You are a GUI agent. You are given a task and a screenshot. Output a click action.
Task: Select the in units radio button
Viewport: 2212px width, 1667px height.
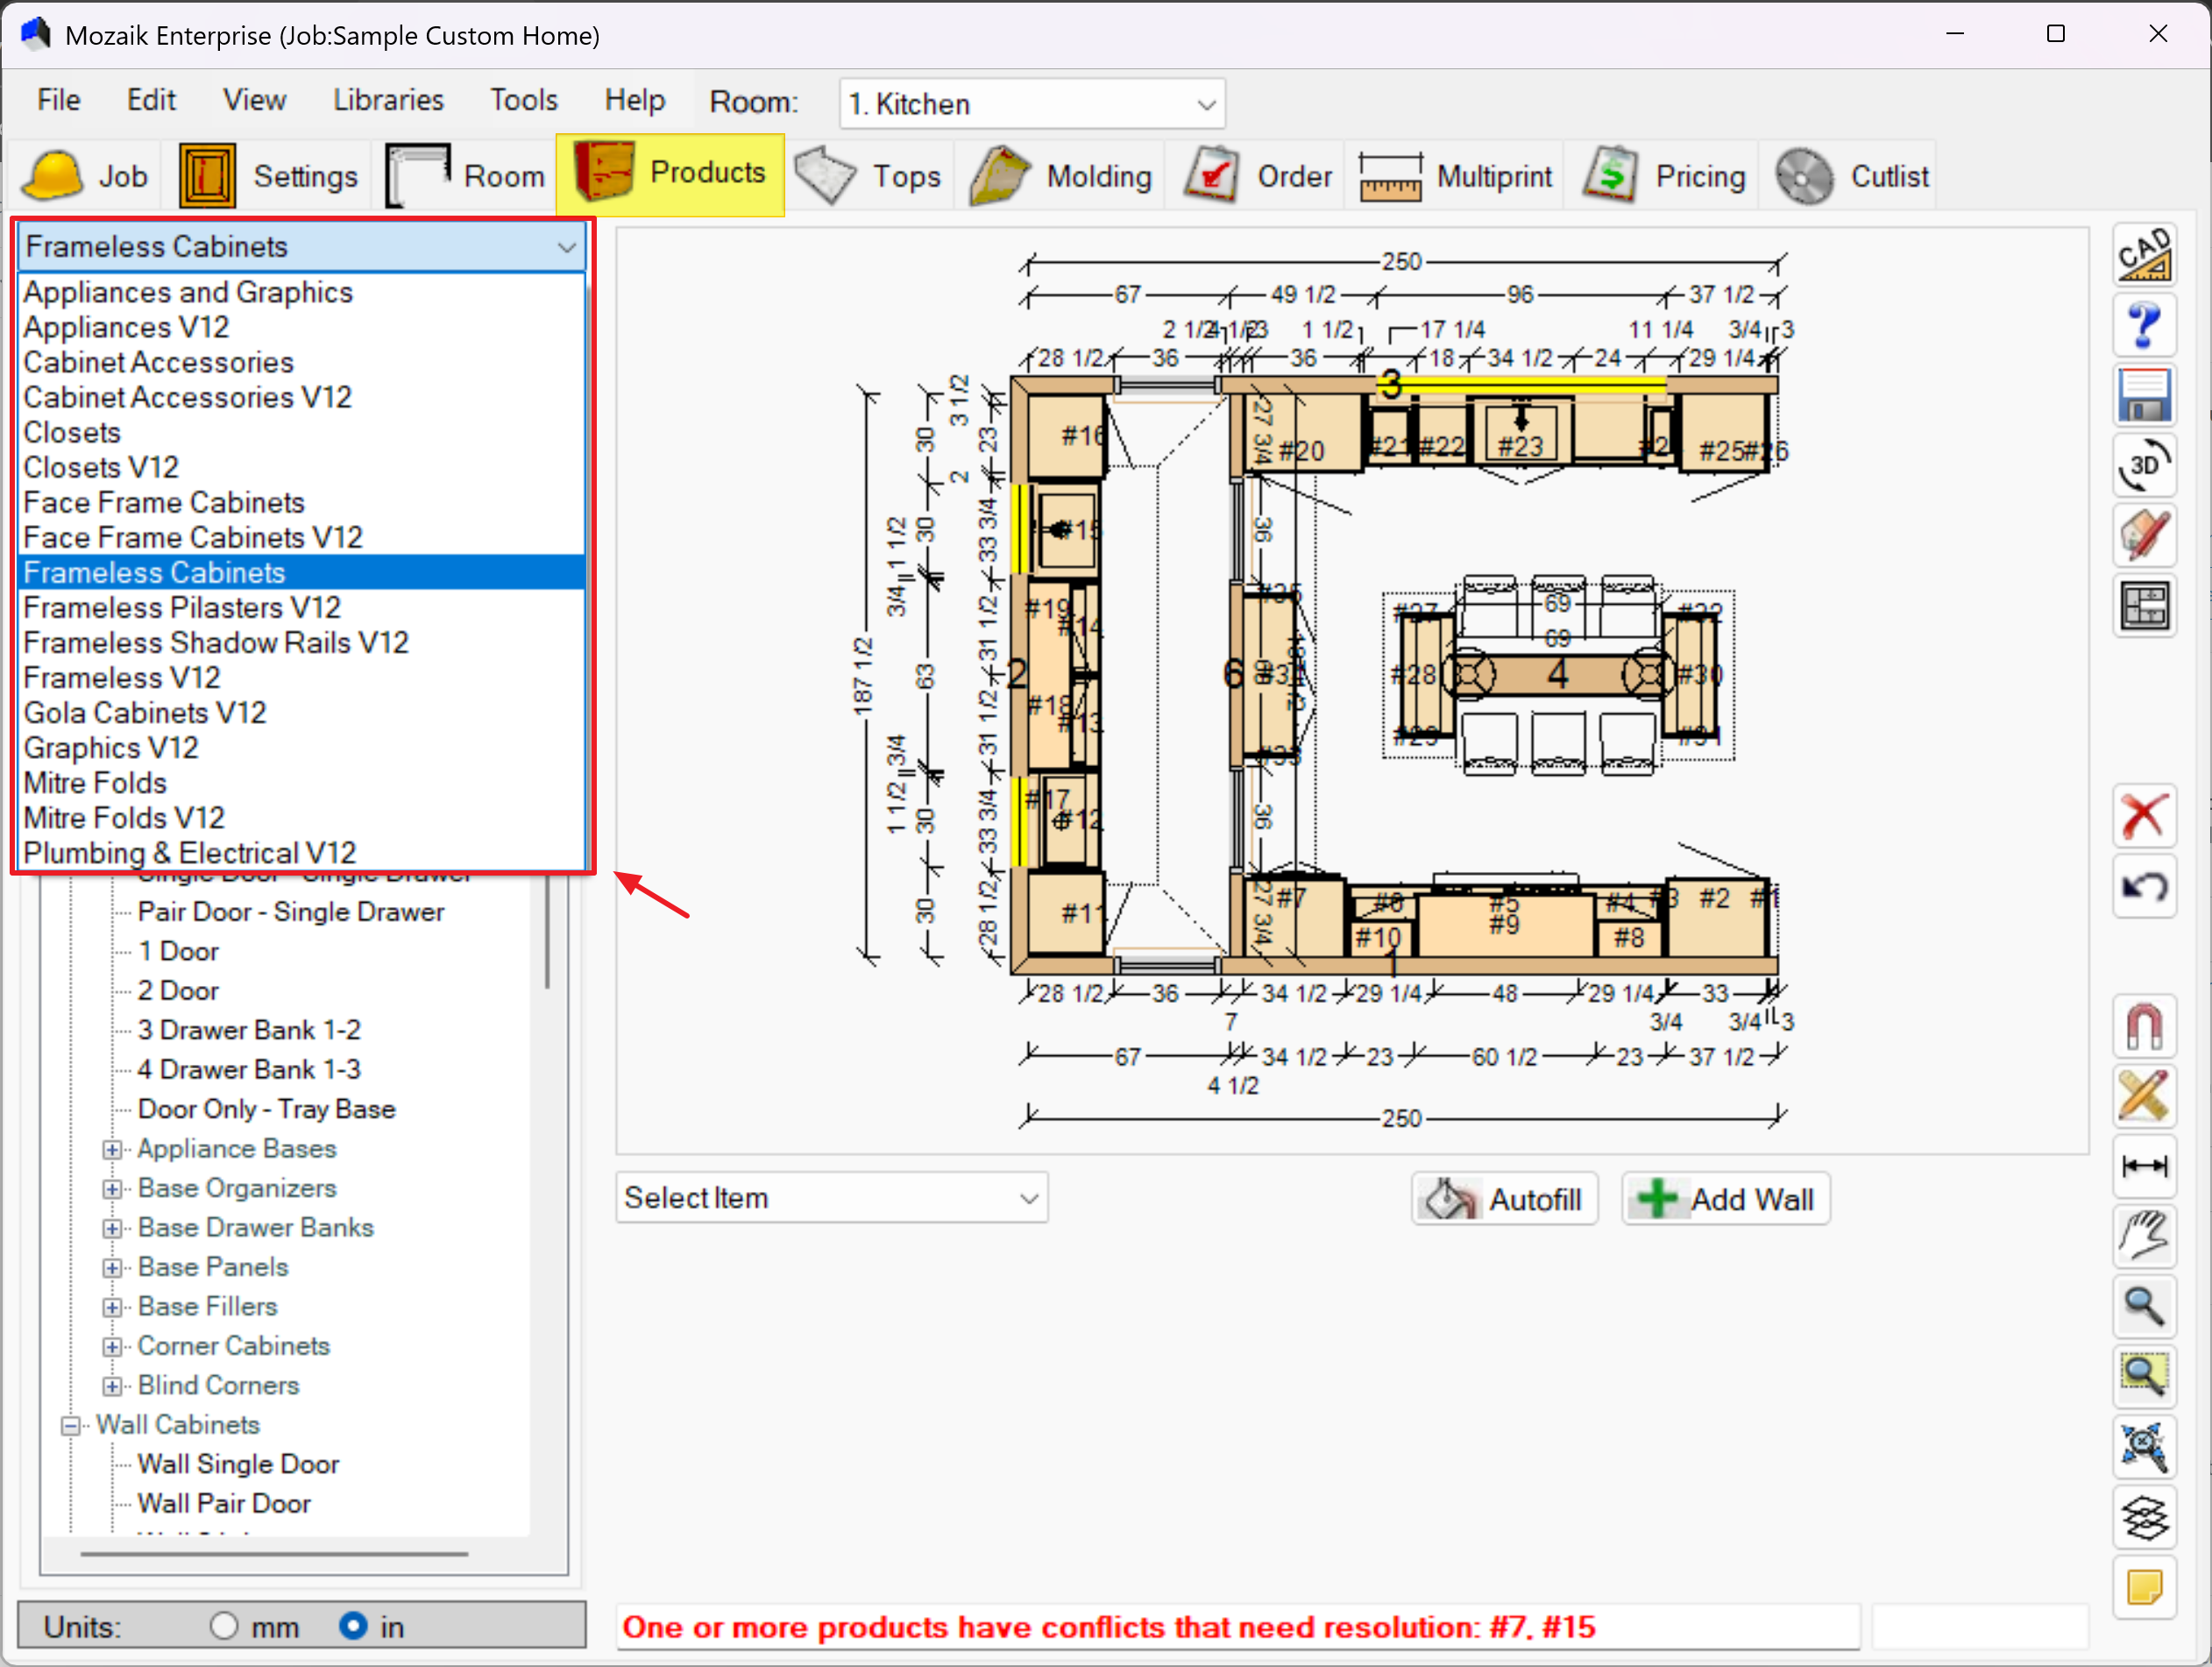pos(352,1626)
